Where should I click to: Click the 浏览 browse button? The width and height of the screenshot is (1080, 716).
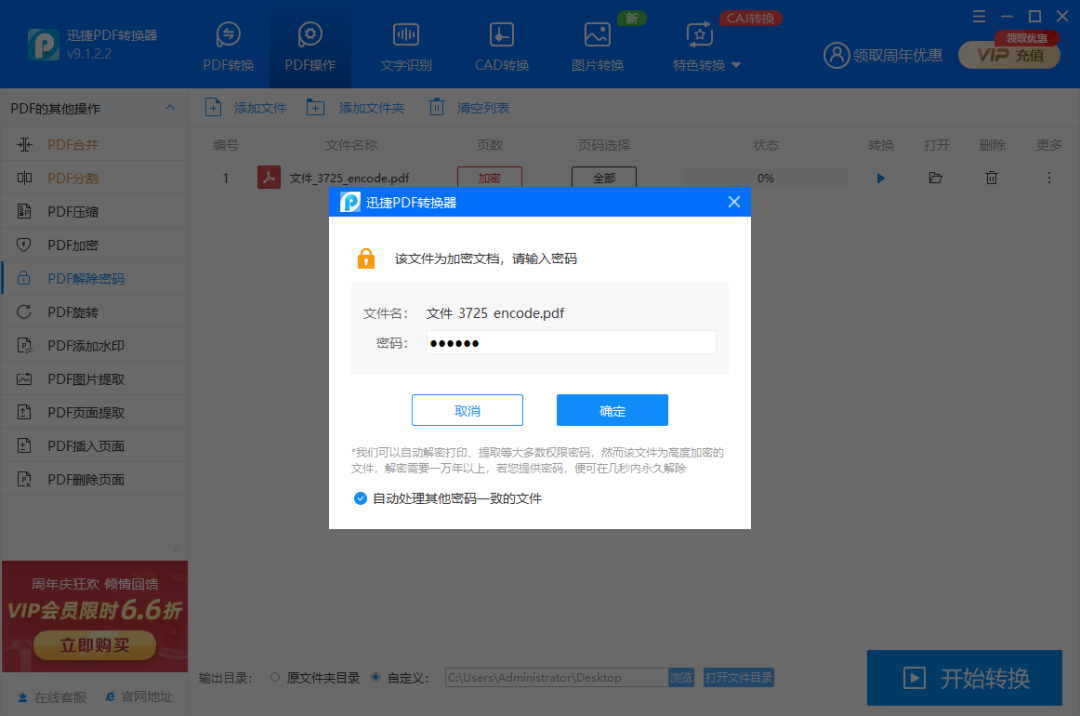(x=681, y=677)
